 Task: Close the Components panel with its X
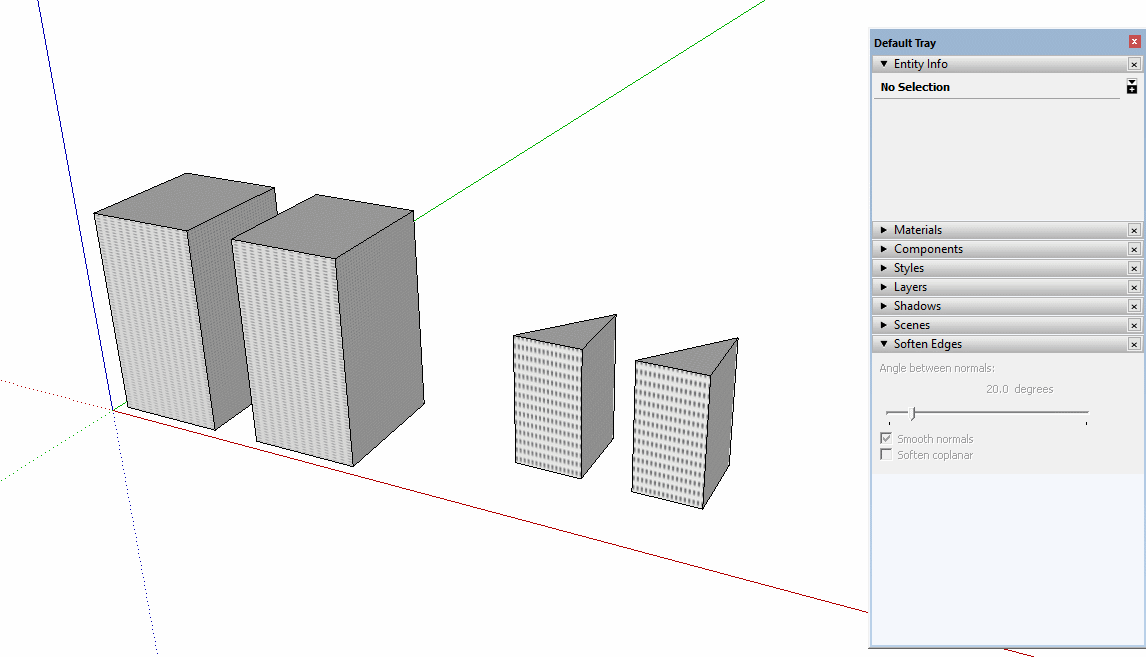(x=1134, y=249)
